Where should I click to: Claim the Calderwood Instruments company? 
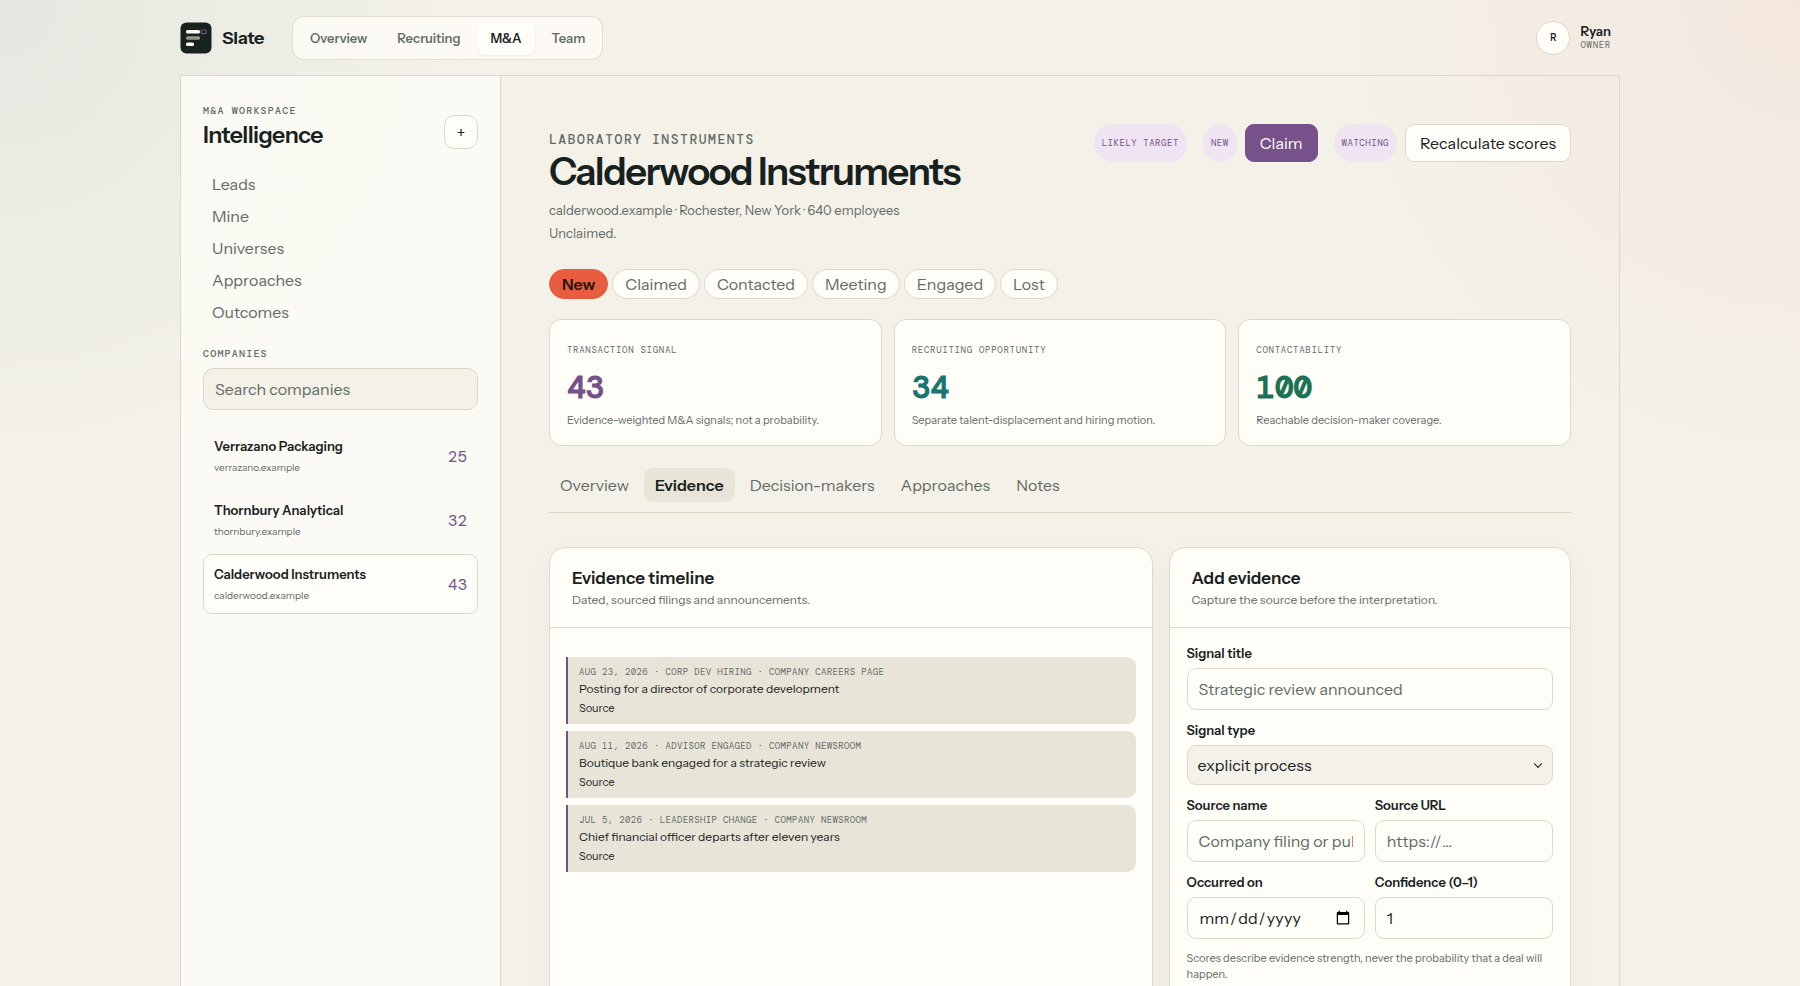[x=1281, y=143]
